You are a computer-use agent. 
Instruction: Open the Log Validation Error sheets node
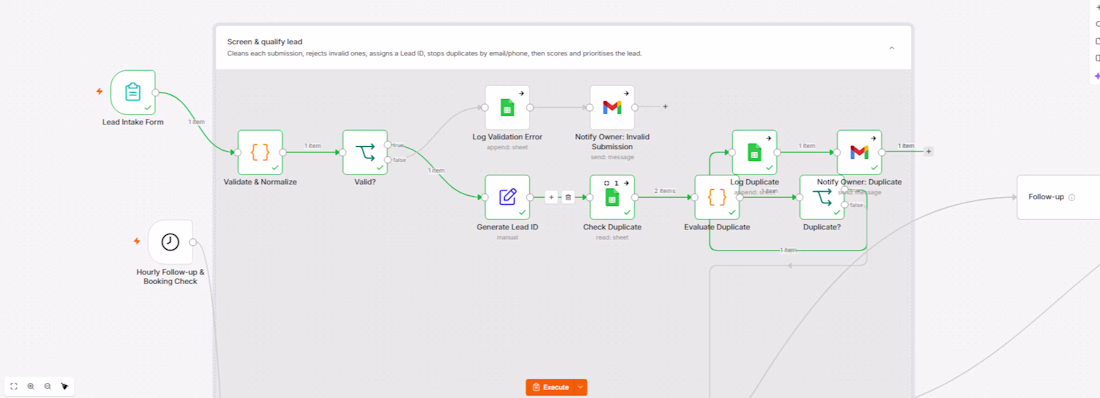pyautogui.click(x=507, y=107)
